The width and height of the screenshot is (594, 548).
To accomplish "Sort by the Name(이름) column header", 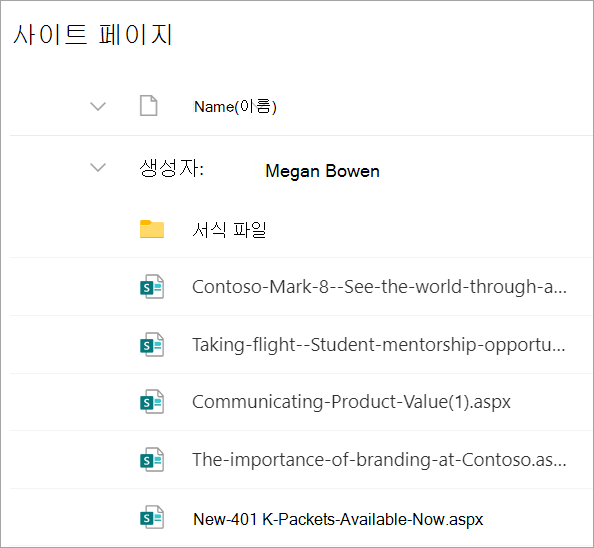I will (235, 106).
